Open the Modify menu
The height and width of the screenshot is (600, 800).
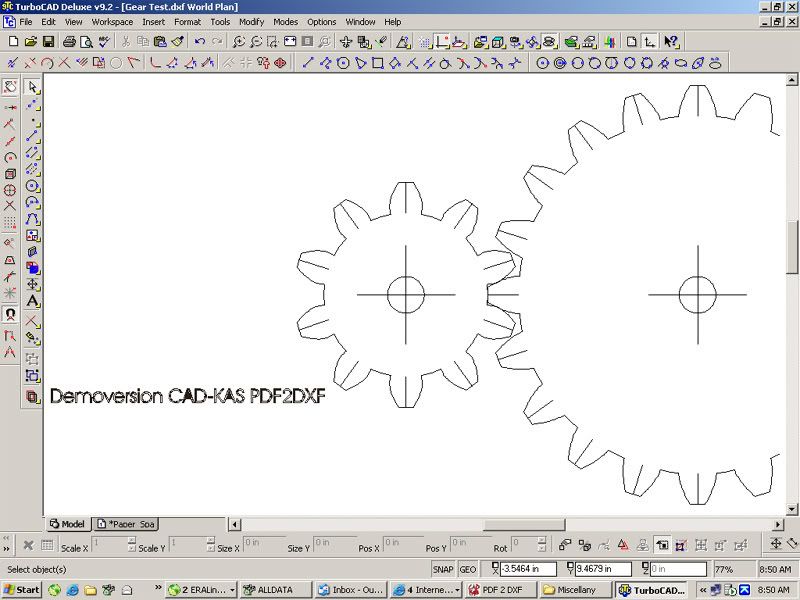pos(251,21)
